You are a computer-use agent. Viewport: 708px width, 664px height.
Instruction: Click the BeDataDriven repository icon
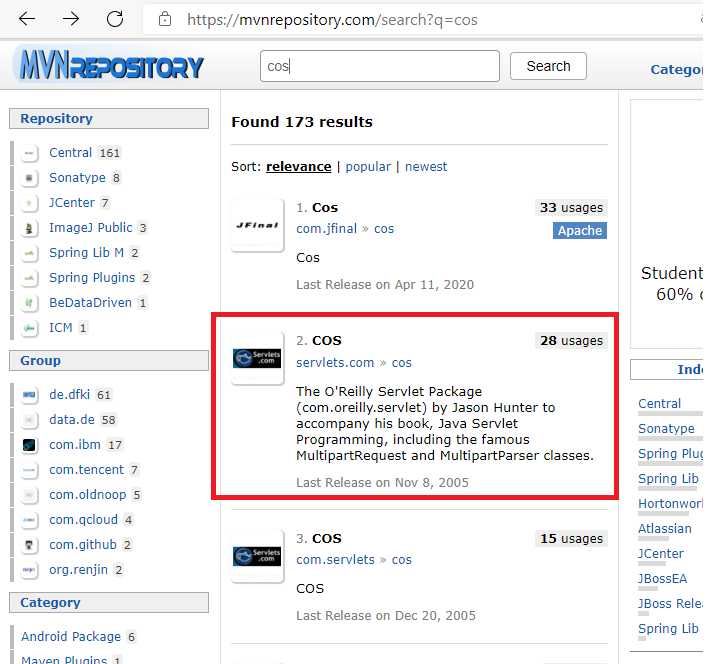pyautogui.click(x=29, y=303)
